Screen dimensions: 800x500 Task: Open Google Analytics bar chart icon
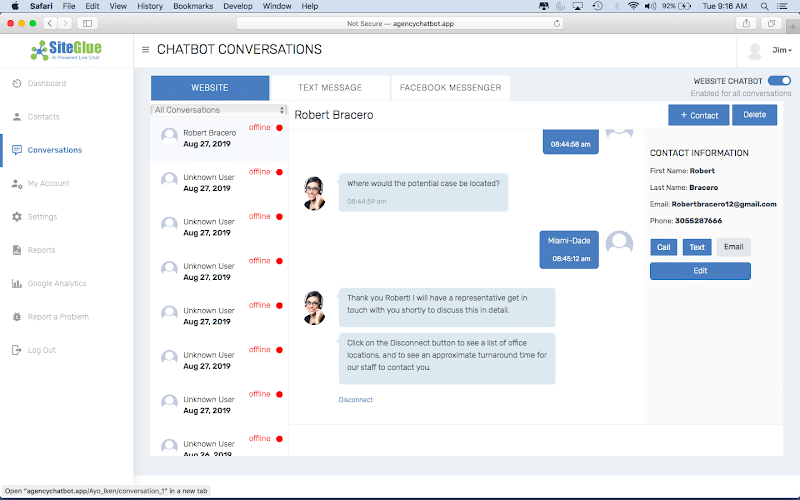(x=17, y=284)
